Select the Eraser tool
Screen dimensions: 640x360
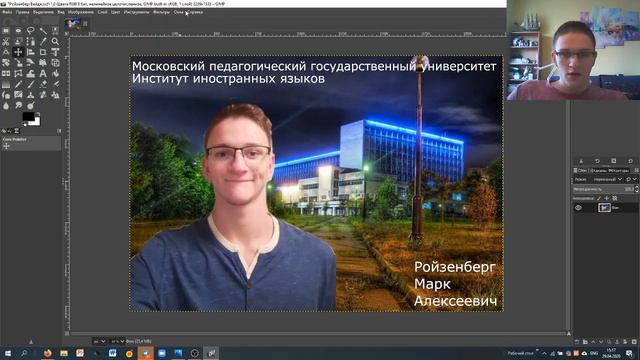point(43,84)
